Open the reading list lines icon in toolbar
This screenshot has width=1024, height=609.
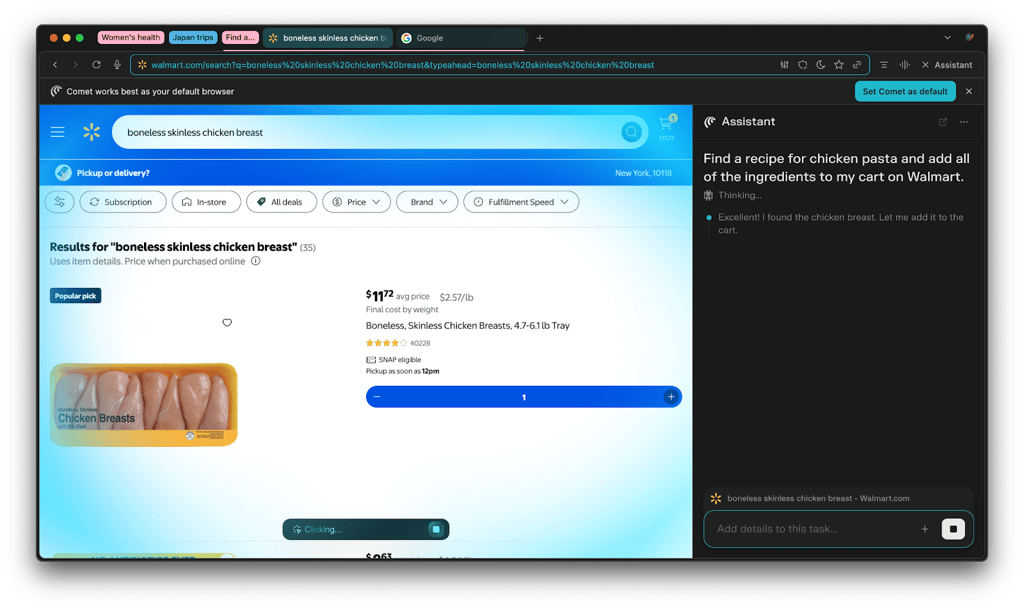[x=884, y=65]
